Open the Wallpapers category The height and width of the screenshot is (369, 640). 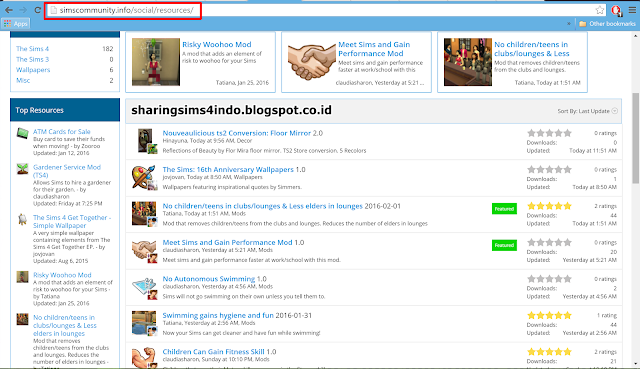coord(33,70)
